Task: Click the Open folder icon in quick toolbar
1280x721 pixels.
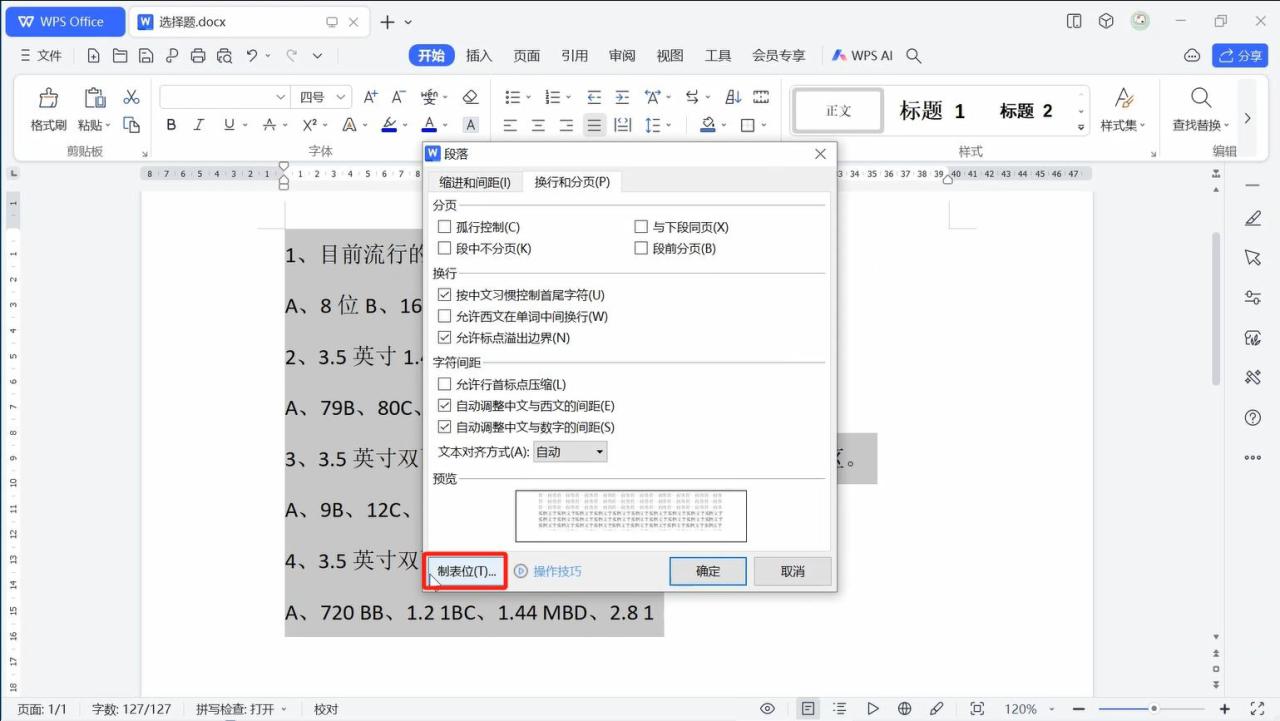Action: point(120,56)
